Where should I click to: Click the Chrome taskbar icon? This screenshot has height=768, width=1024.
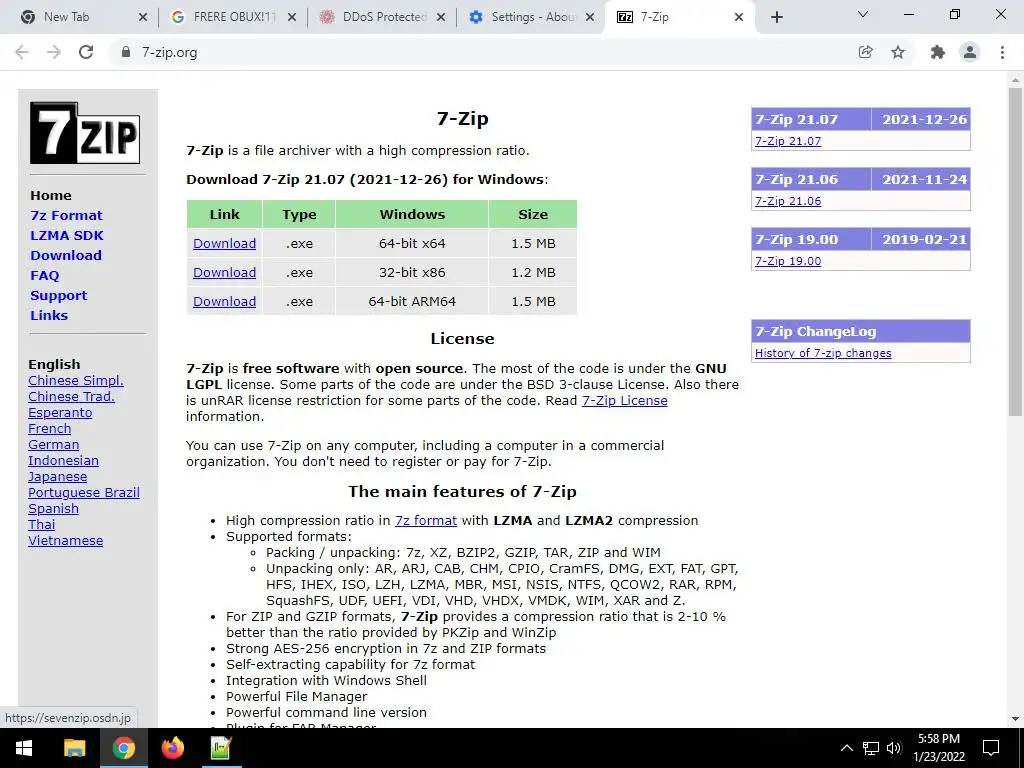click(x=123, y=748)
